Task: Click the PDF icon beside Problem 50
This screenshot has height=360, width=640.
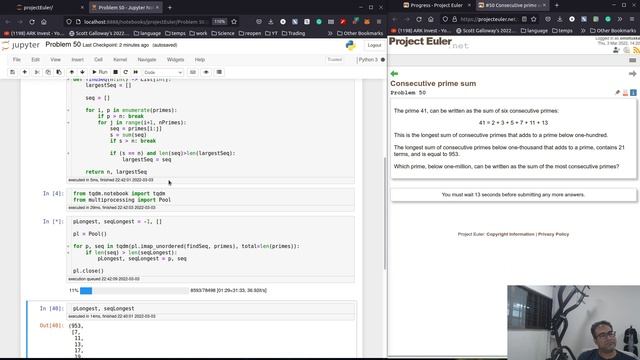Action: click(x=625, y=93)
